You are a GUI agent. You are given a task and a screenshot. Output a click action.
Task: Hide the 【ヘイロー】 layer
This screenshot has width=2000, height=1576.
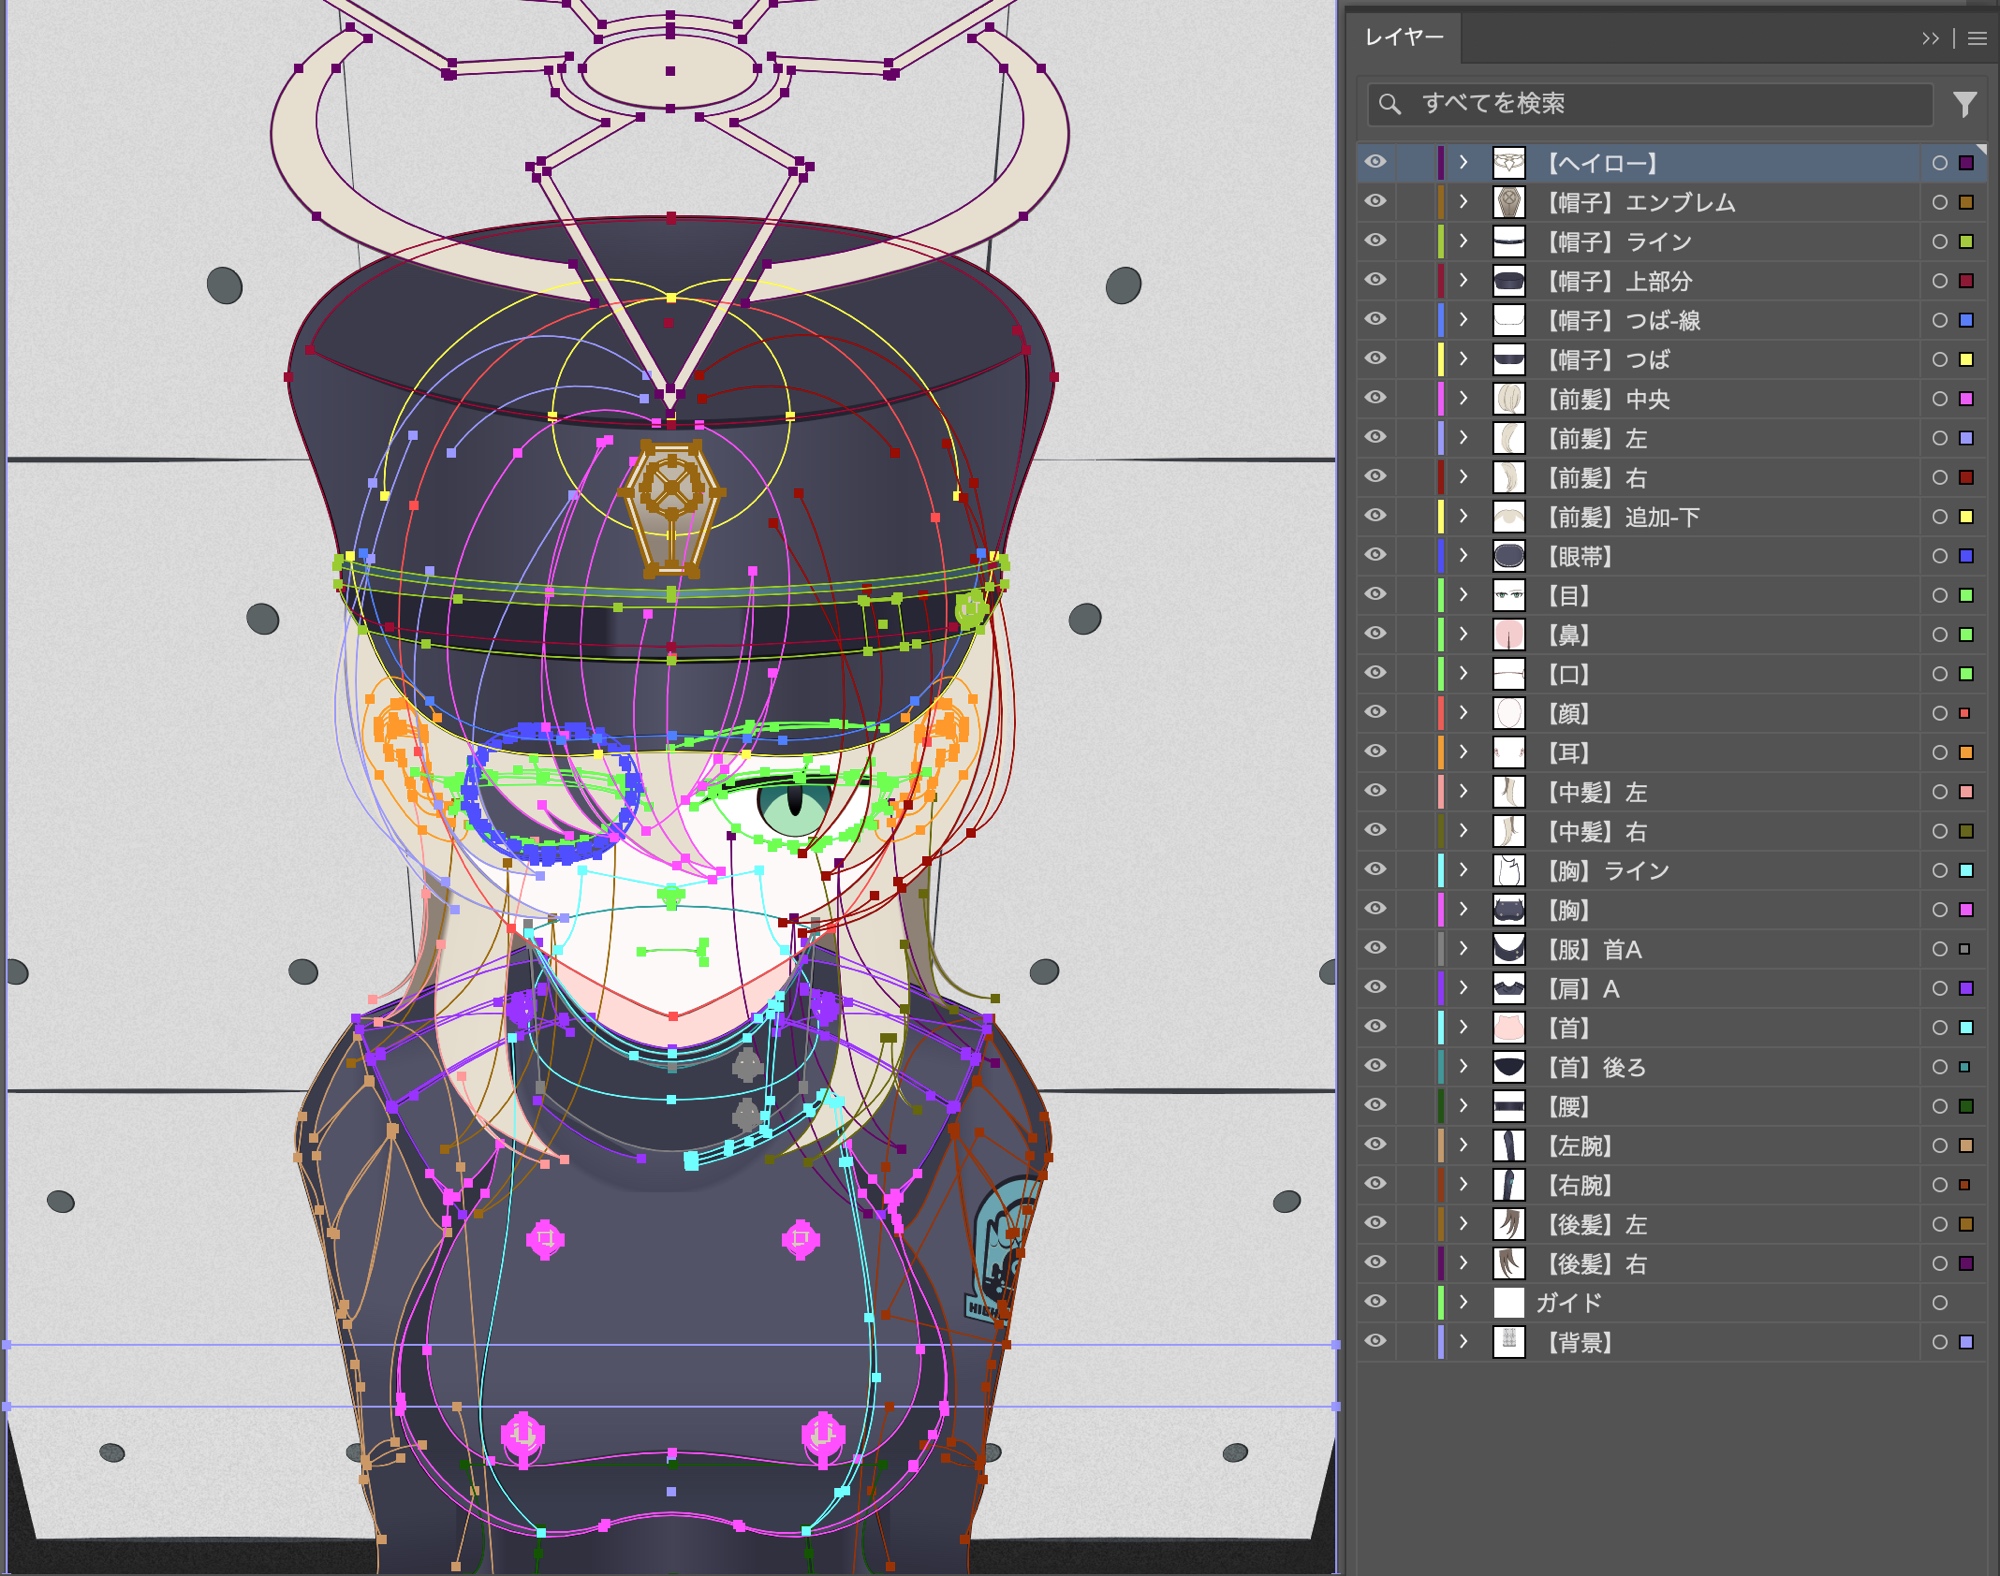click(x=1376, y=162)
